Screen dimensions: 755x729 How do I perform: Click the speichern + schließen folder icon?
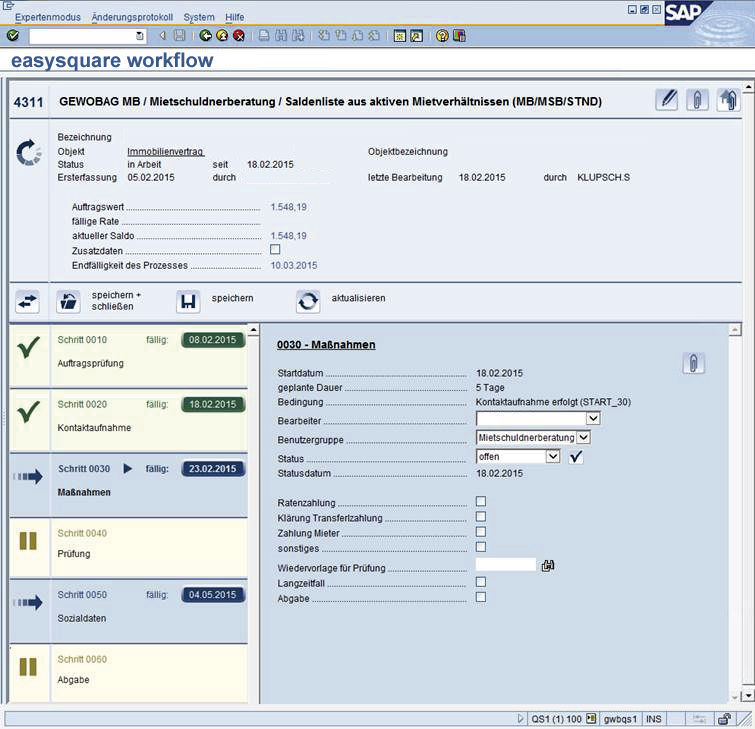(68, 301)
